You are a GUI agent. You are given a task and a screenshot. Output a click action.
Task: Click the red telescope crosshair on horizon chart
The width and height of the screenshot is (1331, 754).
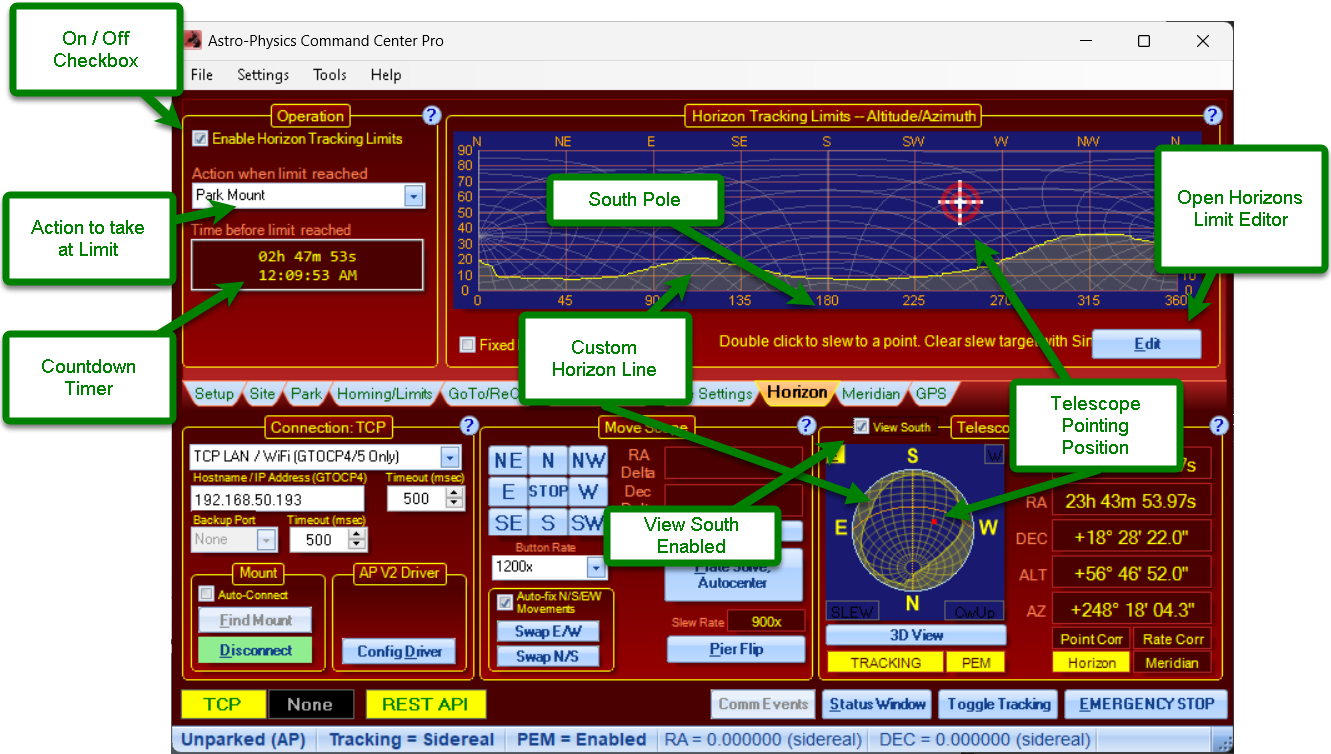coord(961,201)
